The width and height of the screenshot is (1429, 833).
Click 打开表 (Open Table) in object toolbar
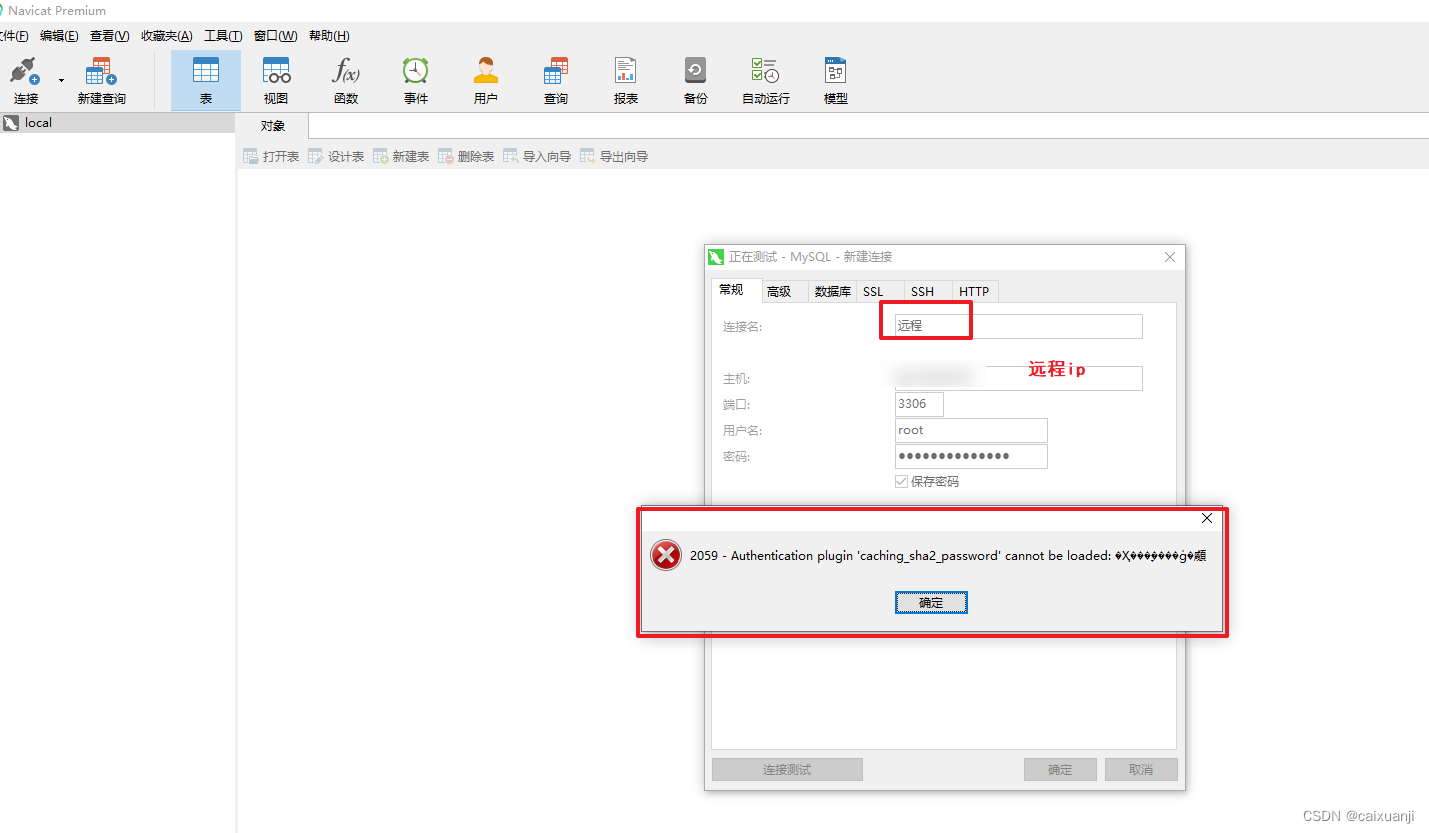coord(271,157)
